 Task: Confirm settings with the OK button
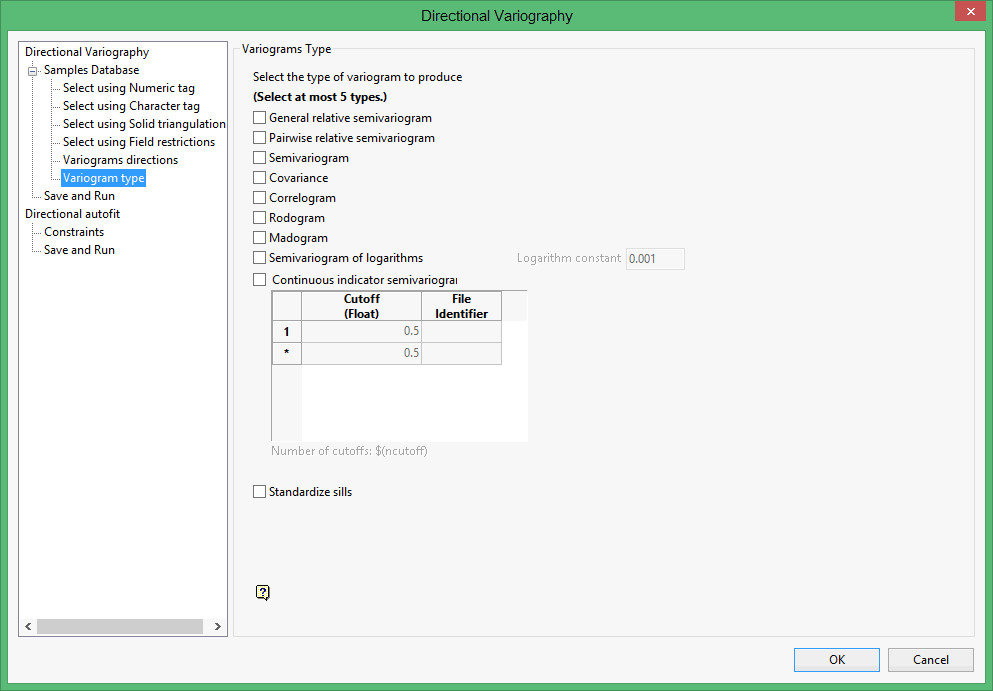click(x=836, y=659)
